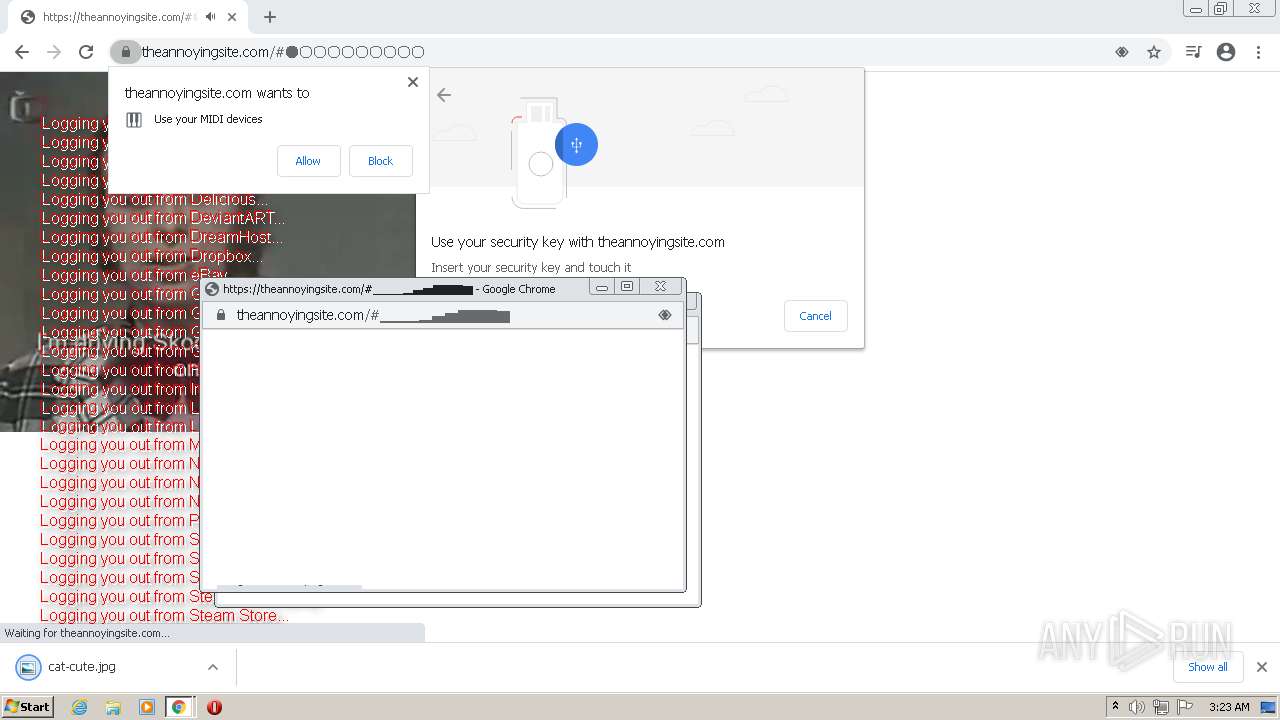Expand options for cat-cute.jpg download
The image size is (1280, 720).
(213, 667)
